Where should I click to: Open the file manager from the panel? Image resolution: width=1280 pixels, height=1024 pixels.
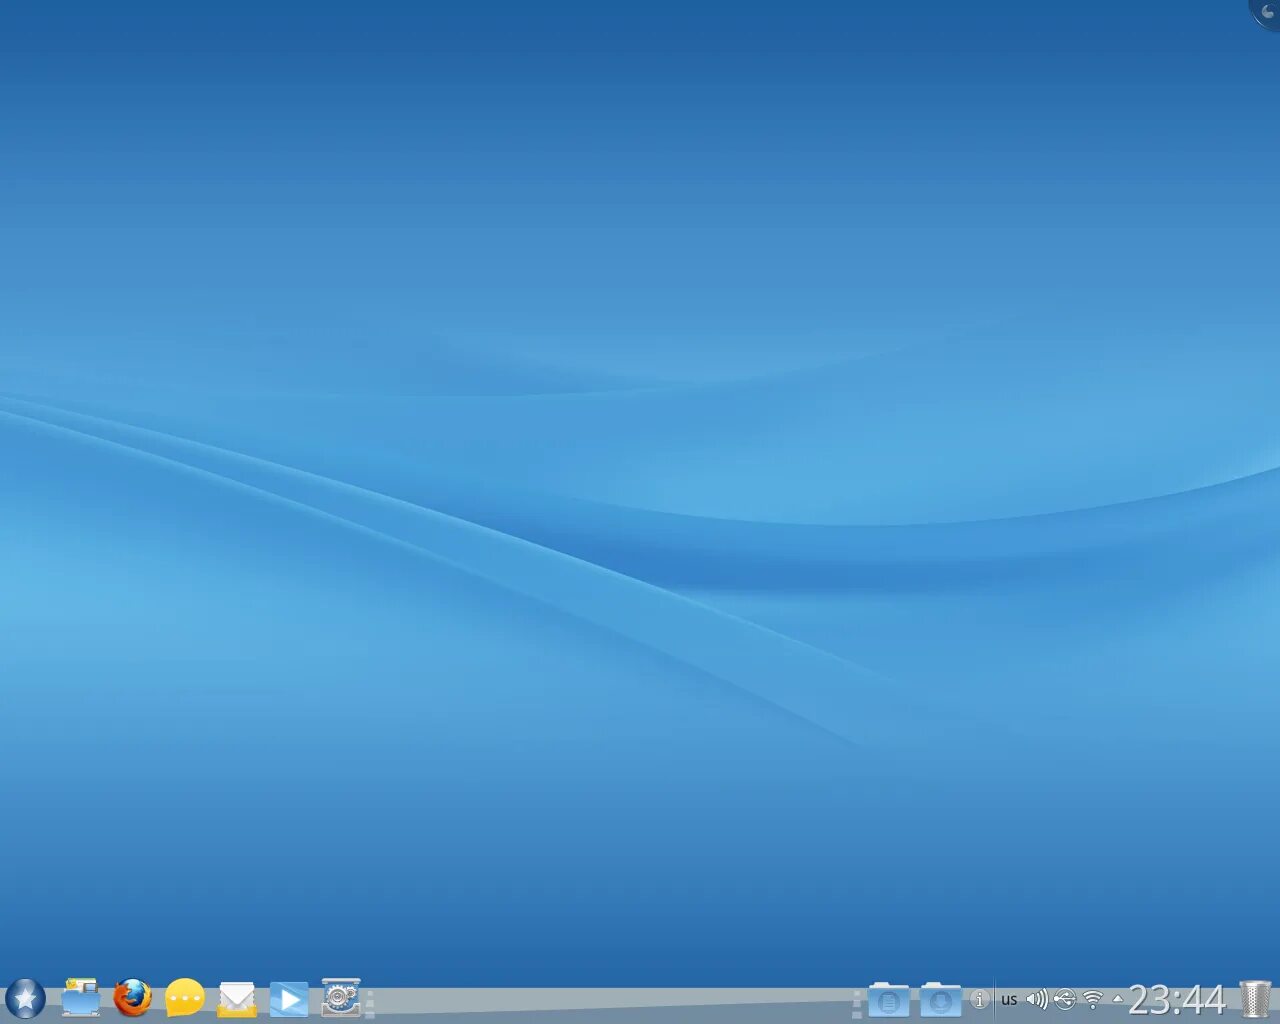coord(80,998)
